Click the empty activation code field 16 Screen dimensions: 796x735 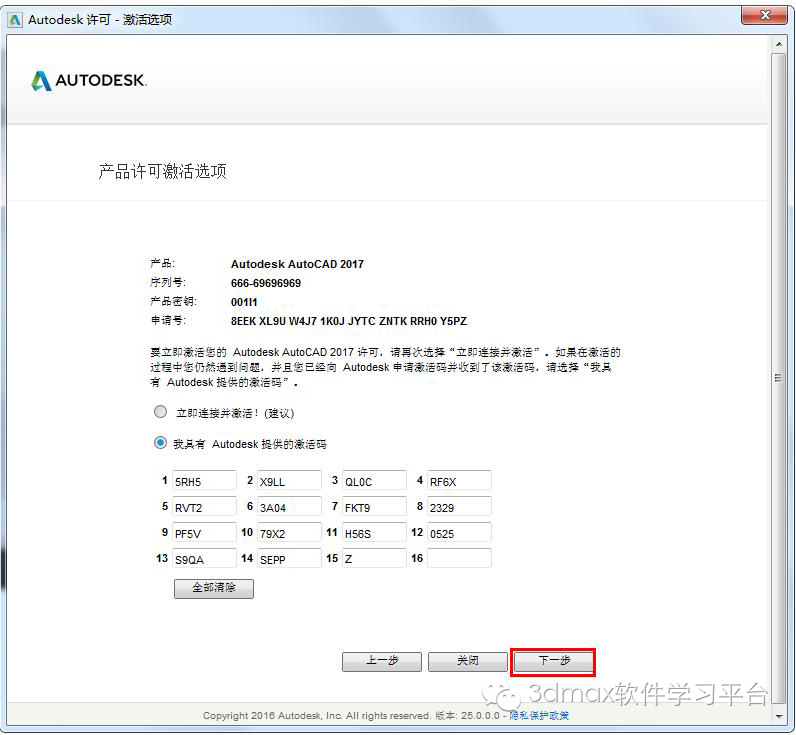[459, 558]
